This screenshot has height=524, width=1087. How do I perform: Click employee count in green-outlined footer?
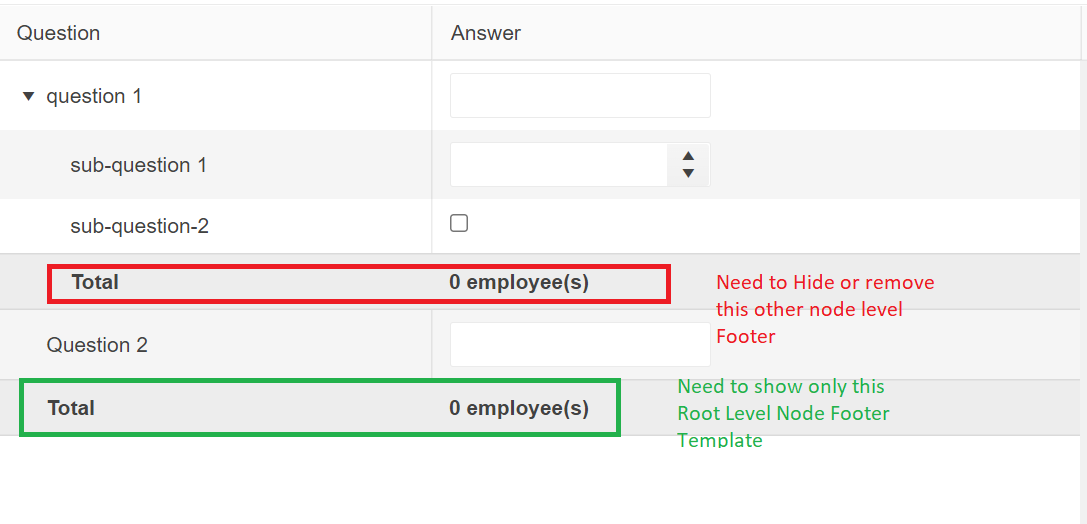pyautogui.click(x=519, y=408)
